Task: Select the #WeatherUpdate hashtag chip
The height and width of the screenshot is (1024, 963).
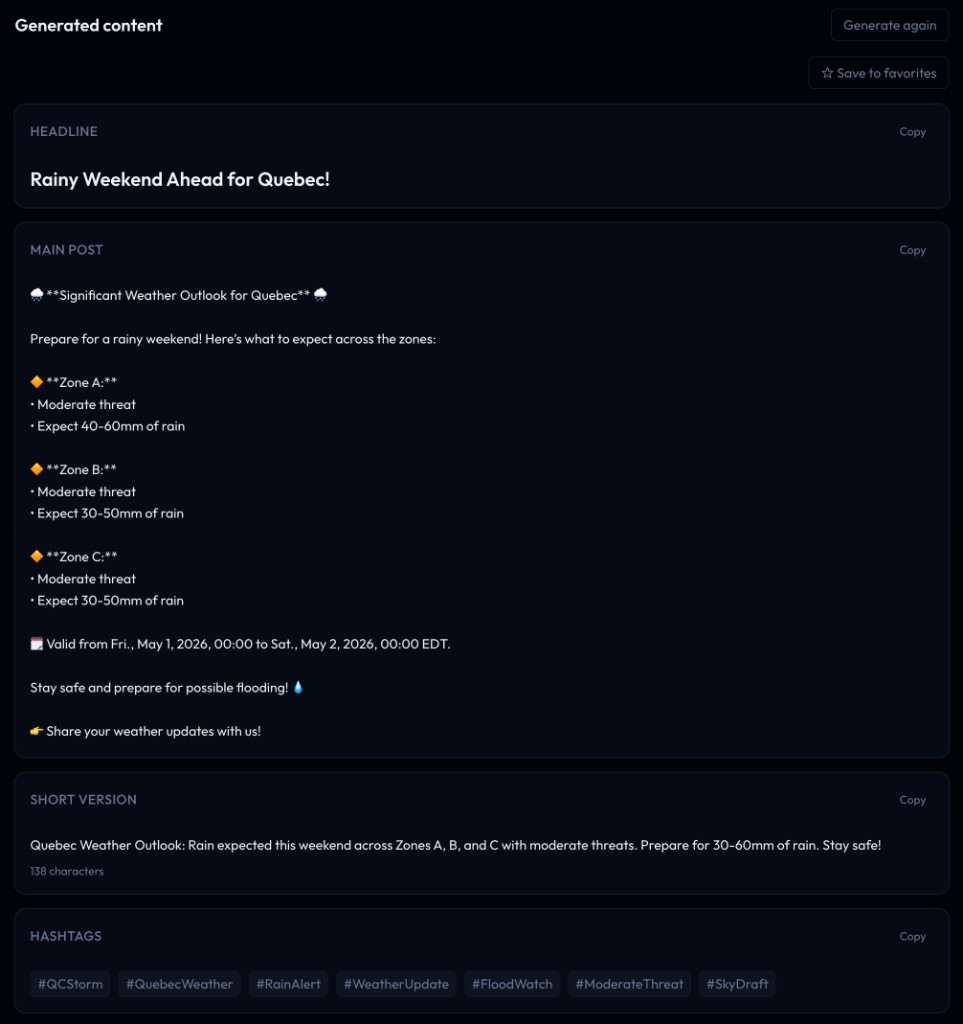Action: (x=395, y=984)
